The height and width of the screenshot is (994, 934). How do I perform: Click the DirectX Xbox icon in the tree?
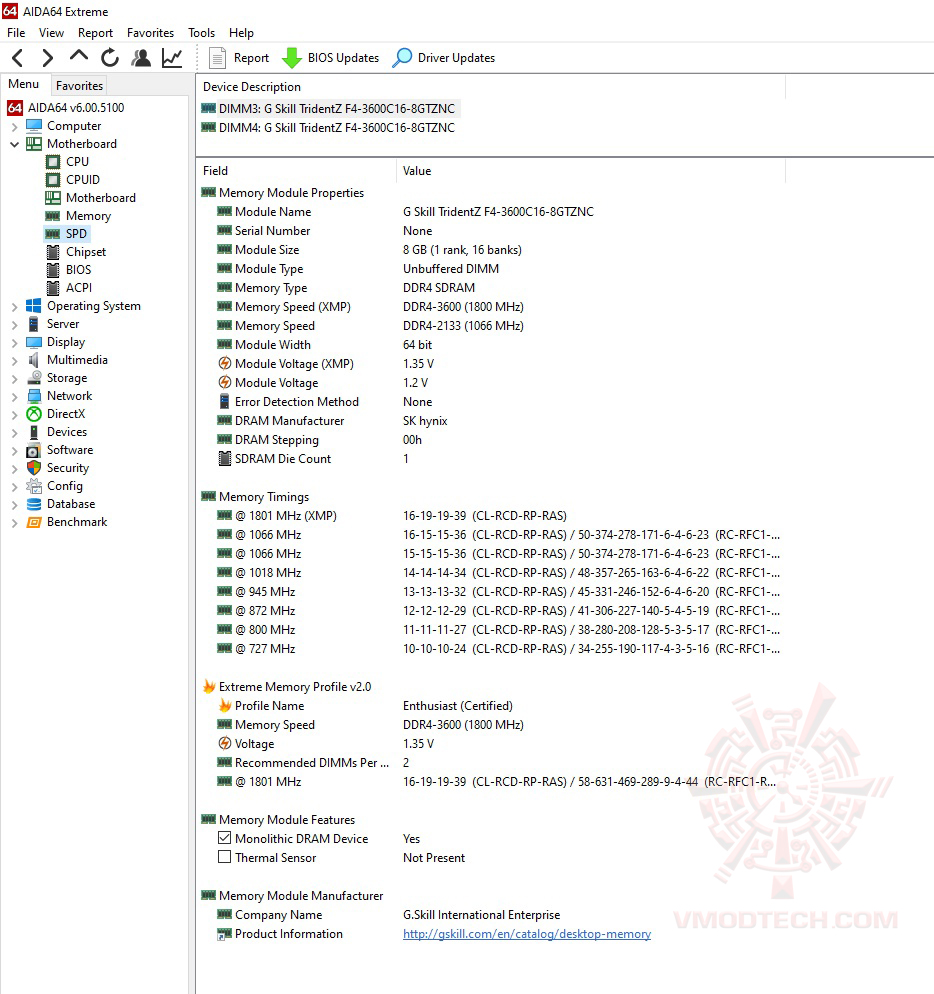pos(34,414)
